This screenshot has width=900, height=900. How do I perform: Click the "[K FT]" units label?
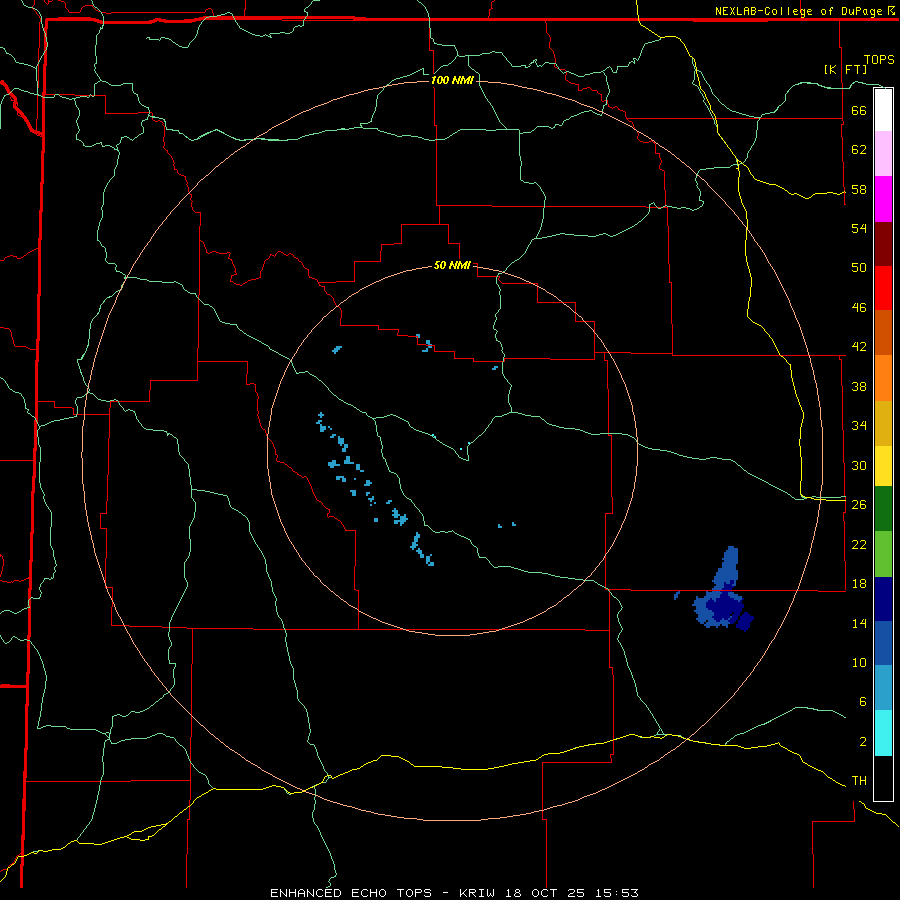(x=845, y=69)
